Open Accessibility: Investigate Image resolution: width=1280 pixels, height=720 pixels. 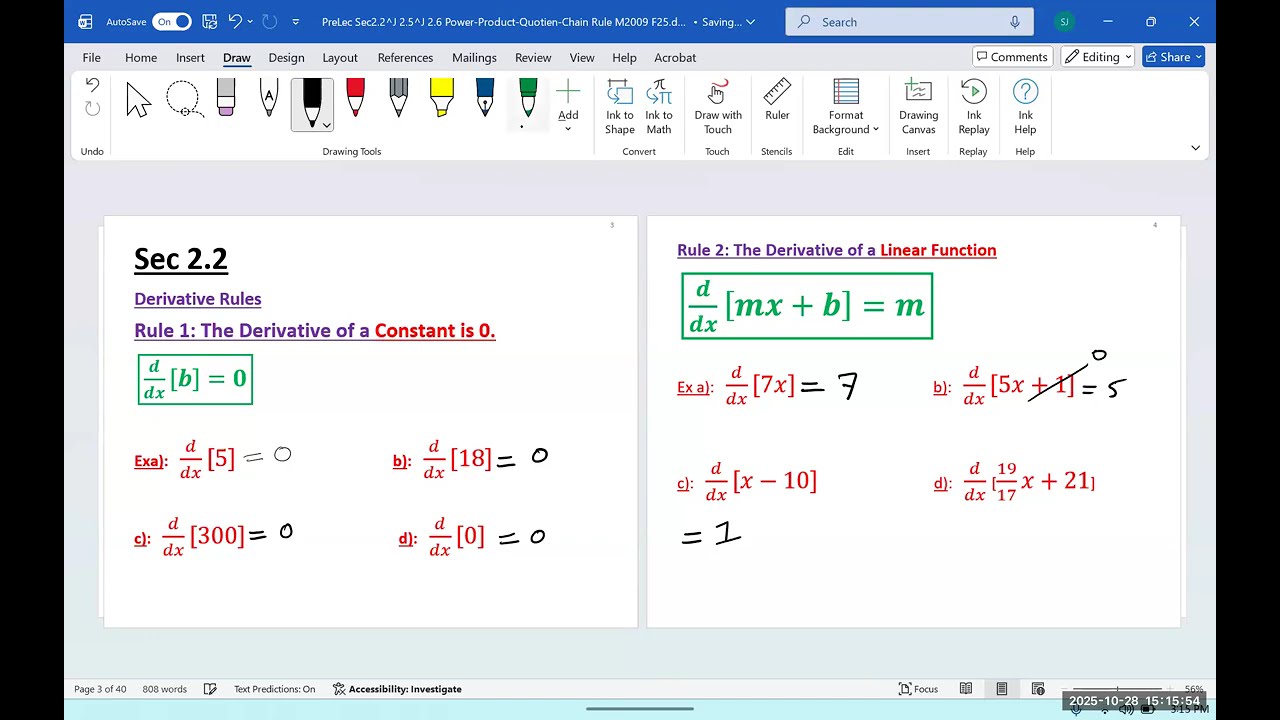click(x=397, y=689)
